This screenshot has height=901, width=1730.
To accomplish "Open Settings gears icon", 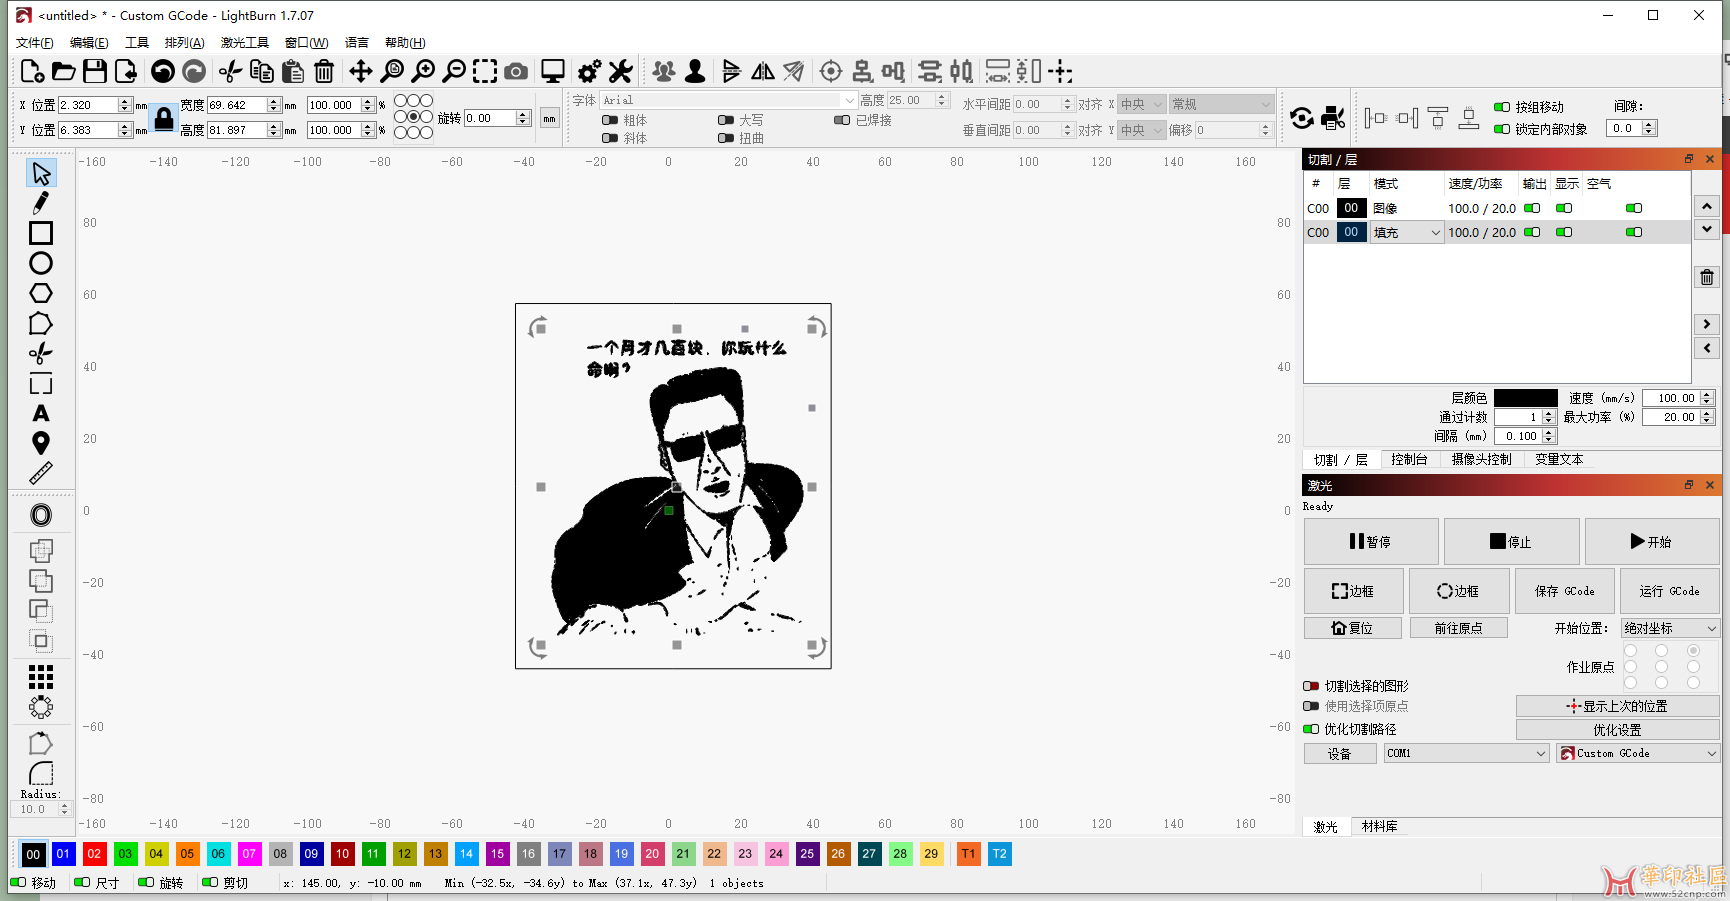I will pyautogui.click(x=590, y=71).
